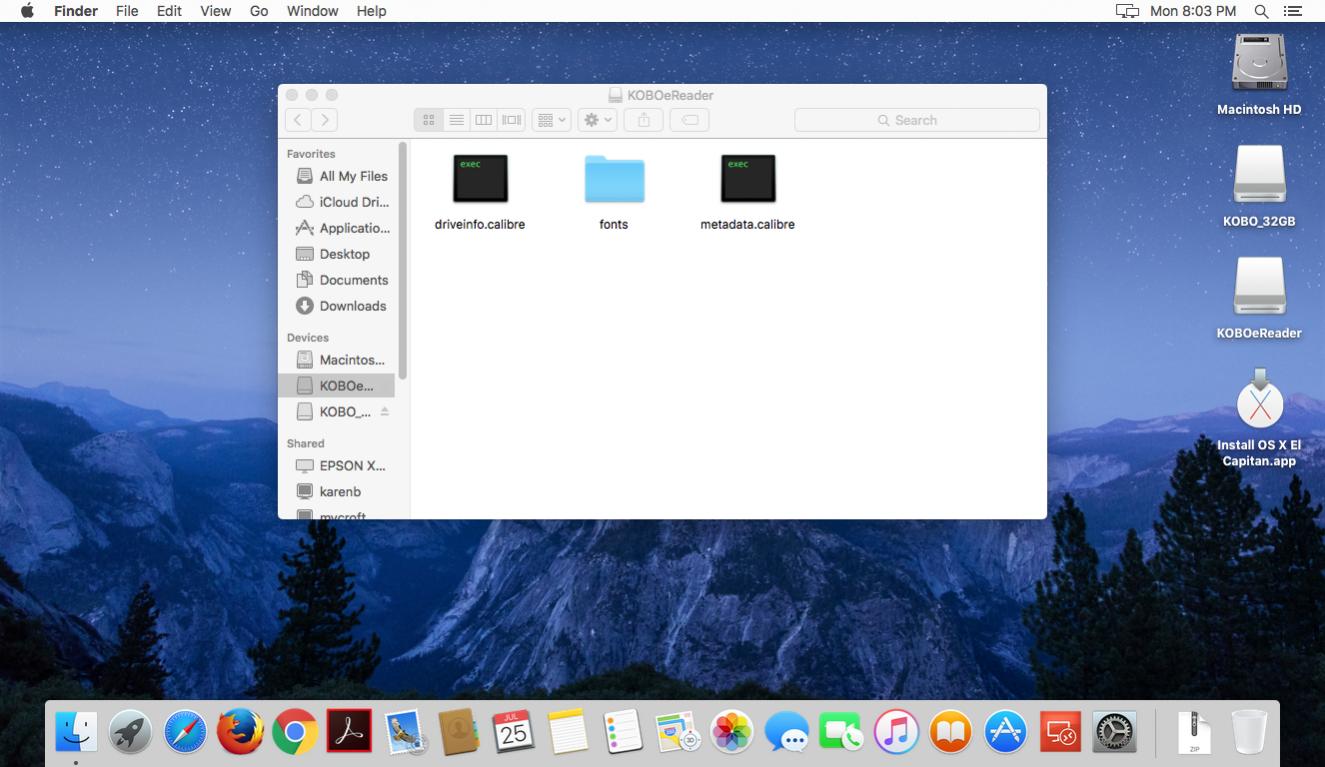Viewport: 1325px width, 767px height.
Task: Select EPSON shared device in sidebar
Action: point(341,466)
